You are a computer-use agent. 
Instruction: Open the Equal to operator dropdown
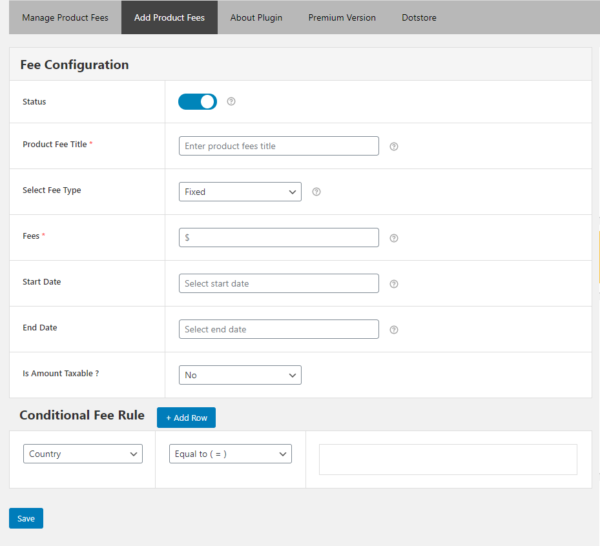pyautogui.click(x=230, y=454)
